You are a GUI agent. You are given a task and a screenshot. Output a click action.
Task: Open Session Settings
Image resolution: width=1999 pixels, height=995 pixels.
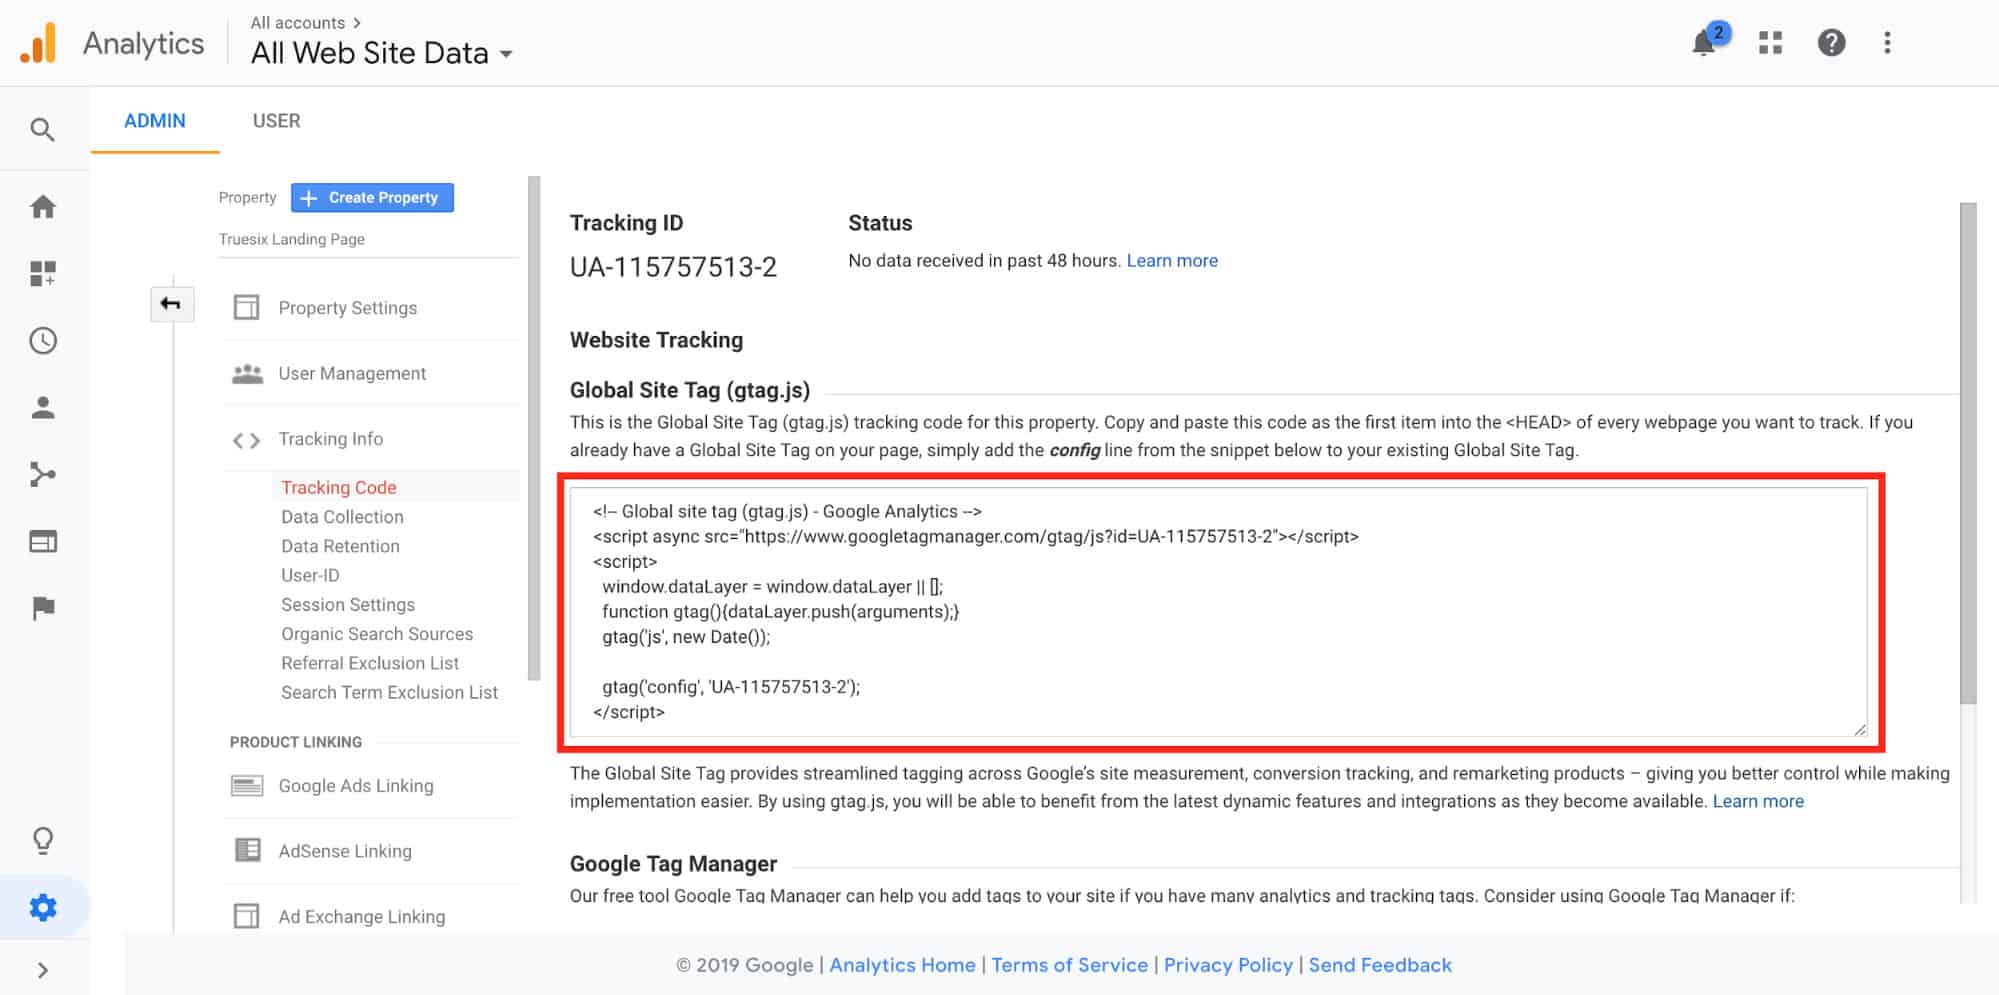pos(348,604)
